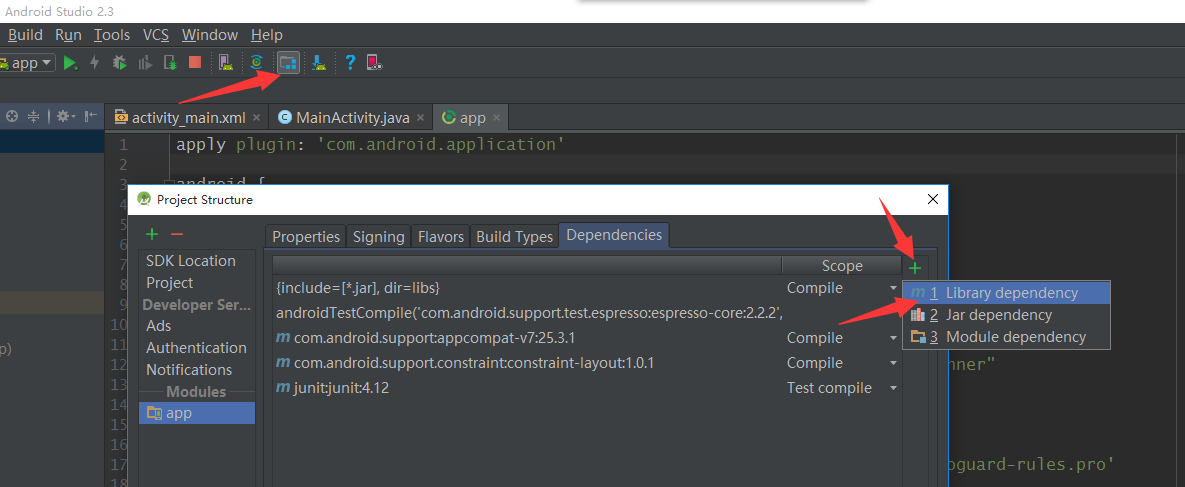
Task: Switch to MainActivity.java editor tab
Action: click(353, 118)
